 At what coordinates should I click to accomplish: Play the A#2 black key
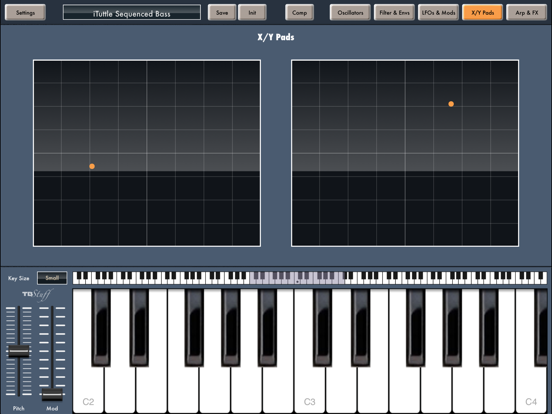267,327
